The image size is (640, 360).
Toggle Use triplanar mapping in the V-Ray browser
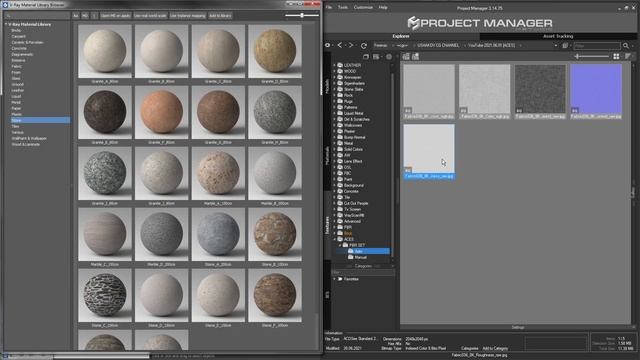point(188,16)
